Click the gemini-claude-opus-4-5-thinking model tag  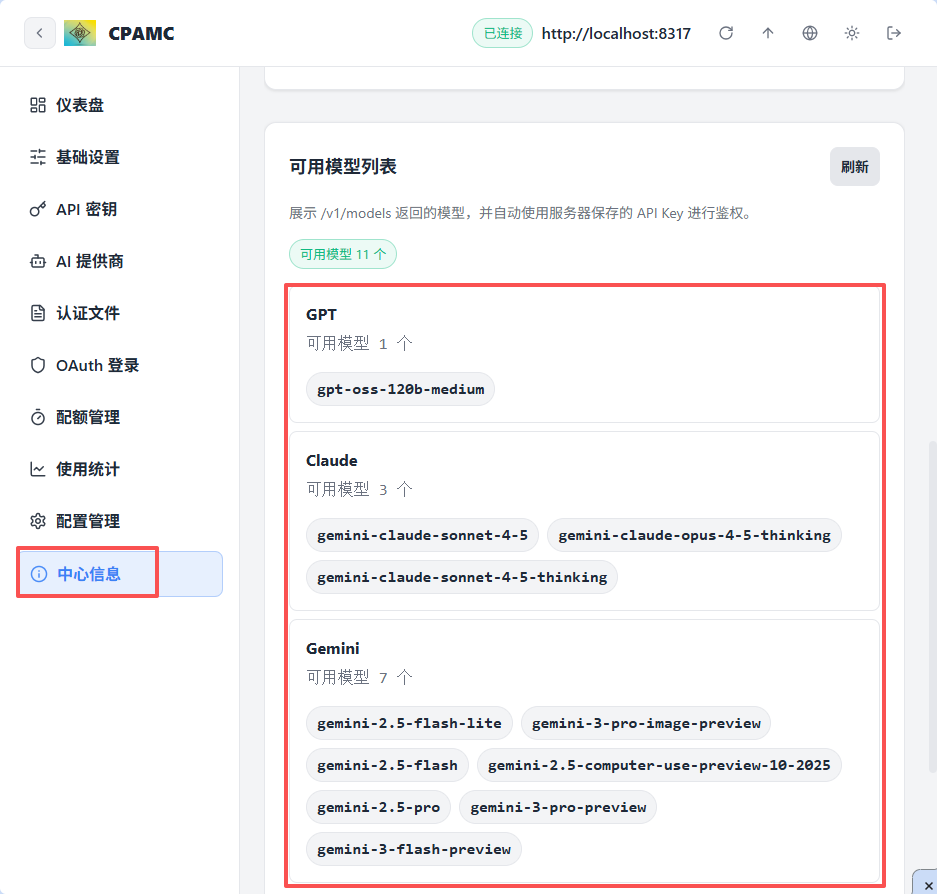coord(694,535)
